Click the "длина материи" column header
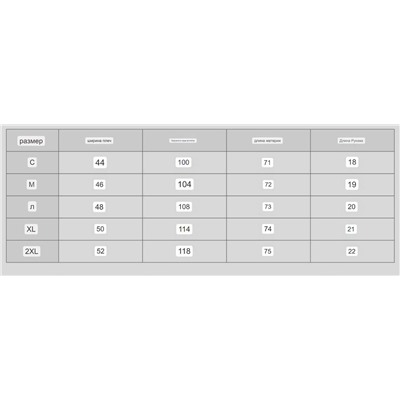Screen dimensions: 400x400 268,141
